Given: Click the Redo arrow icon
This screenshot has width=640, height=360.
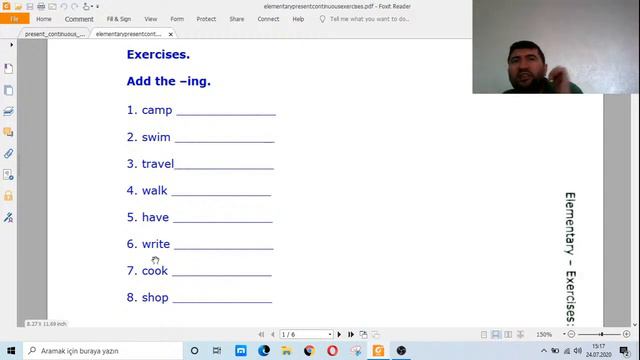Looking at the screenshot, I should [x=74, y=7].
